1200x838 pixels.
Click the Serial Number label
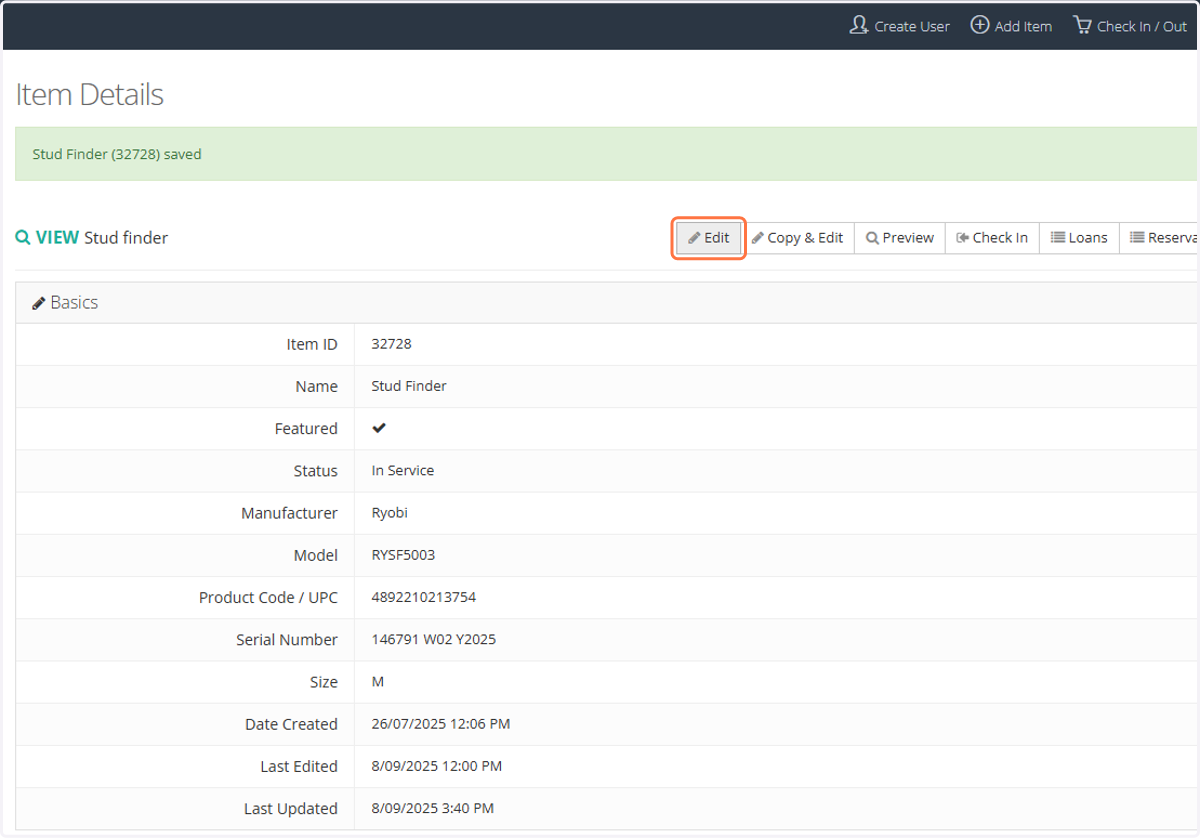[287, 639]
